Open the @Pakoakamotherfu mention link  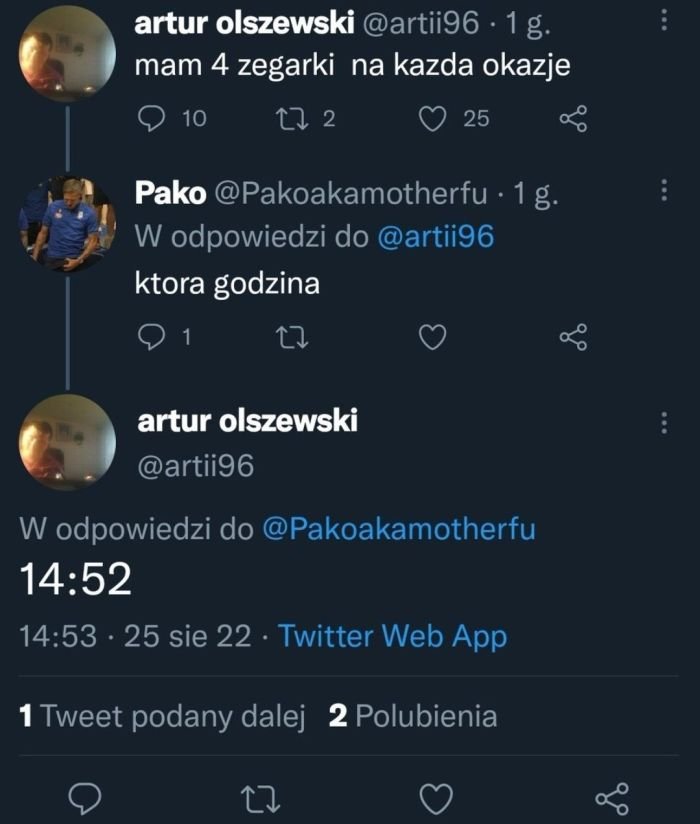coord(398,530)
